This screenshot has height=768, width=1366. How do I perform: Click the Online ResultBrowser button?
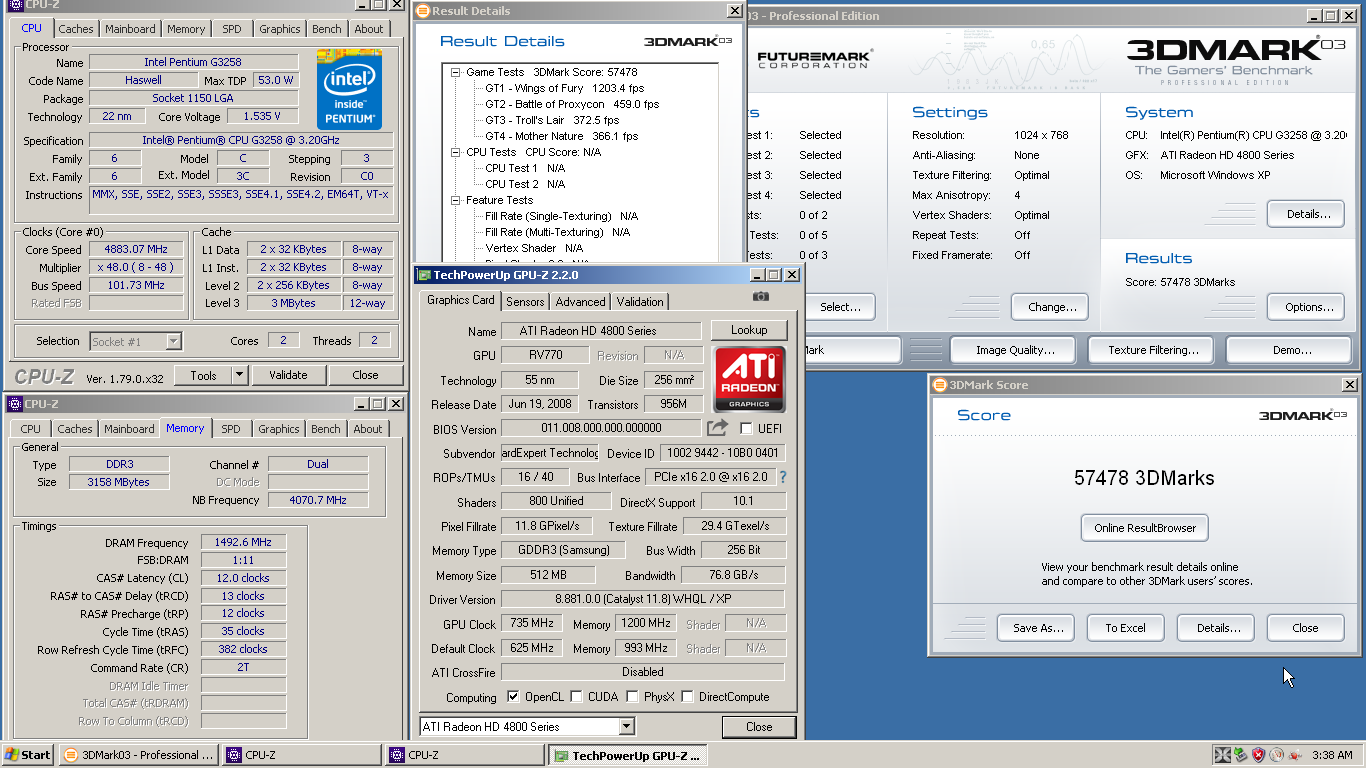point(1145,528)
